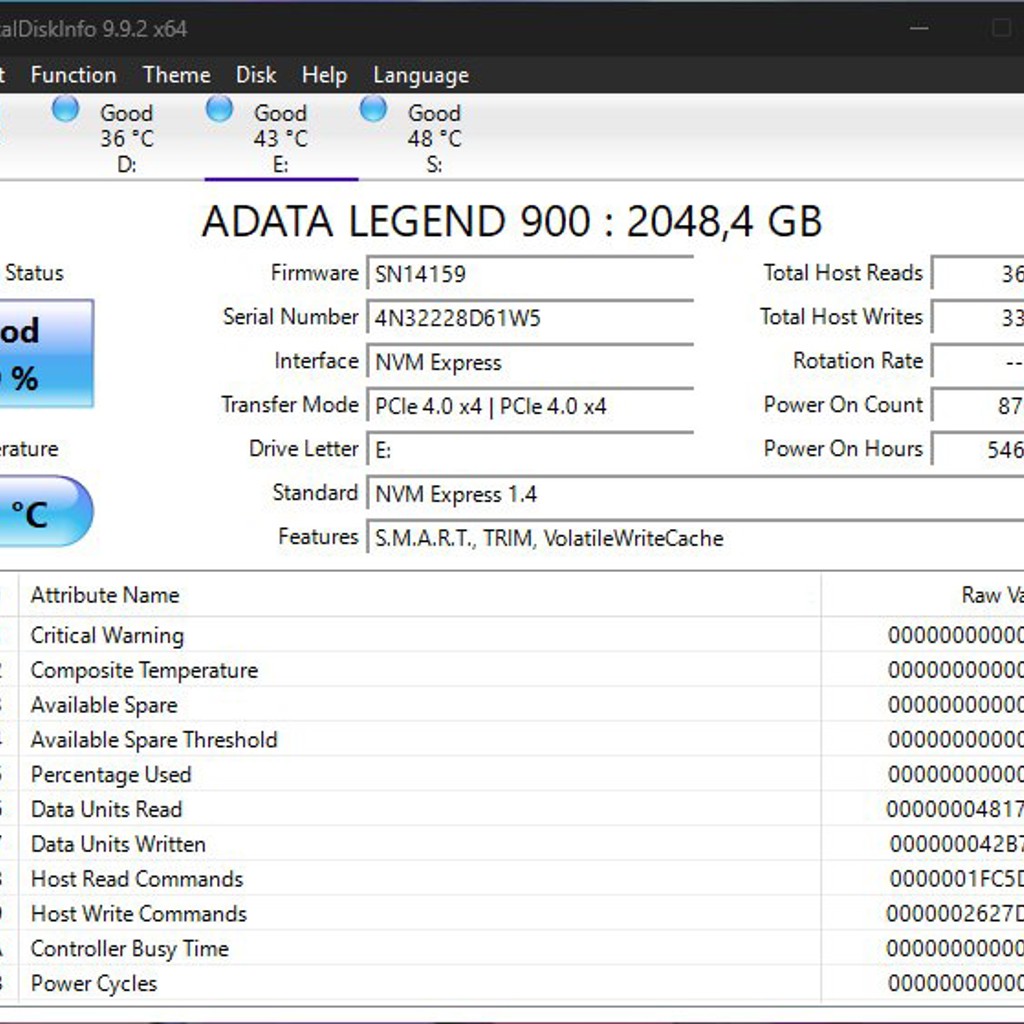The width and height of the screenshot is (1024, 1024).
Task: Click the Serial Number field 4N32228D61W5
Action: pos(530,317)
